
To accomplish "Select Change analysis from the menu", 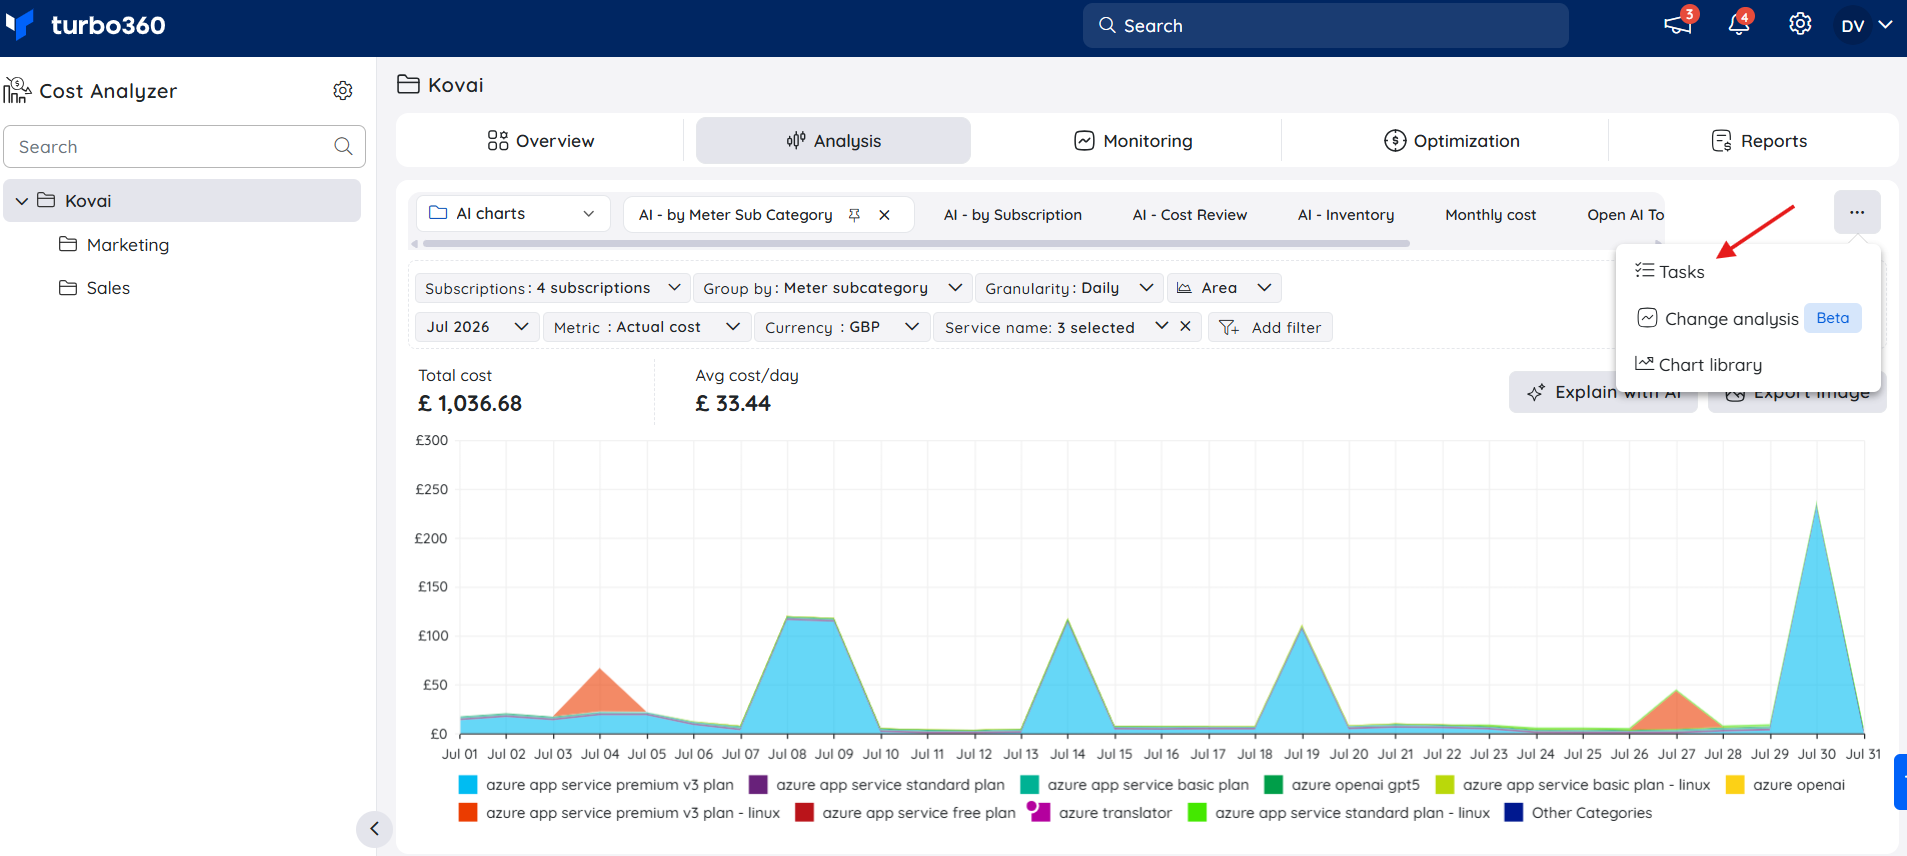I will [x=1747, y=319].
